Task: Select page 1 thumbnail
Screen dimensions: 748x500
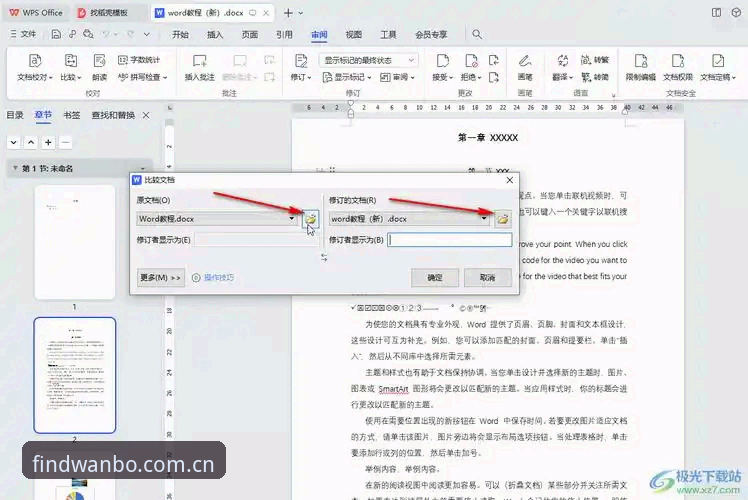Action: tap(74, 242)
